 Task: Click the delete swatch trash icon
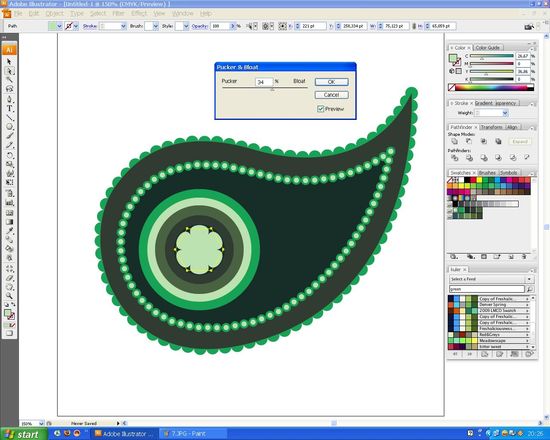pyautogui.click(x=524, y=257)
